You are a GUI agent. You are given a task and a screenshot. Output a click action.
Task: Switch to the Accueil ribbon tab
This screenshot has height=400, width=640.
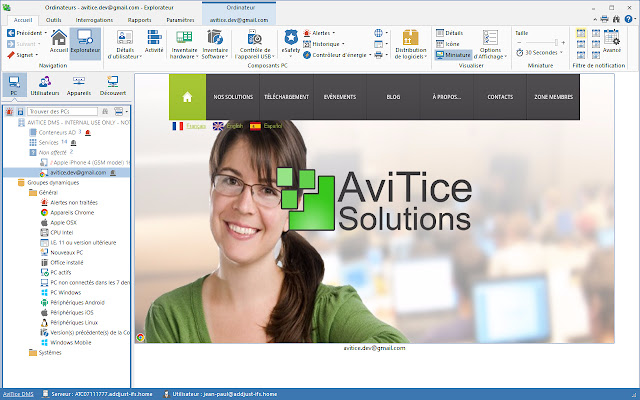click(23, 20)
